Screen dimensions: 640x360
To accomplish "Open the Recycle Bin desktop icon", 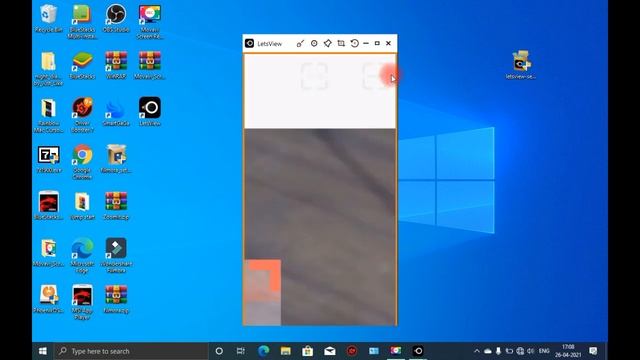I will tap(49, 18).
